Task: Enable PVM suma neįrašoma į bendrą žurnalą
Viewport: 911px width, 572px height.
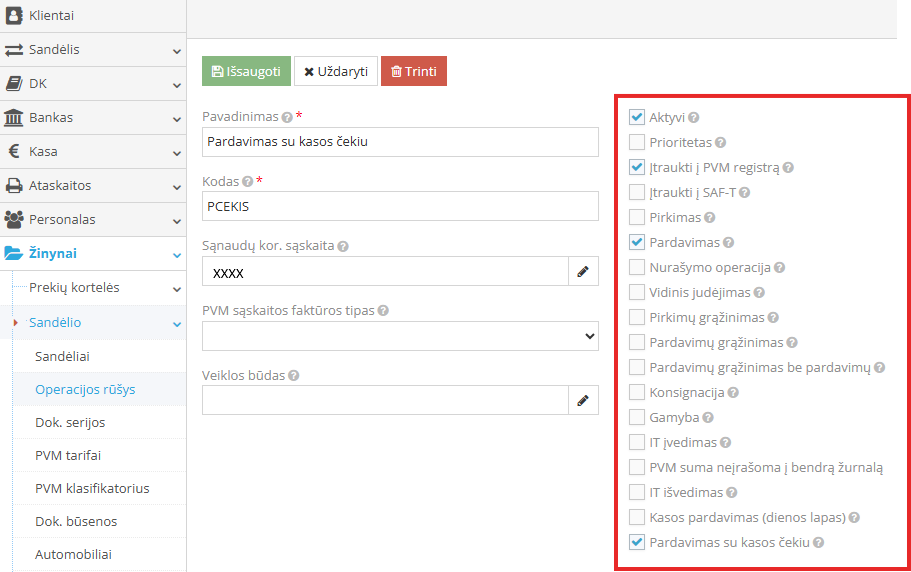Action: click(637, 467)
